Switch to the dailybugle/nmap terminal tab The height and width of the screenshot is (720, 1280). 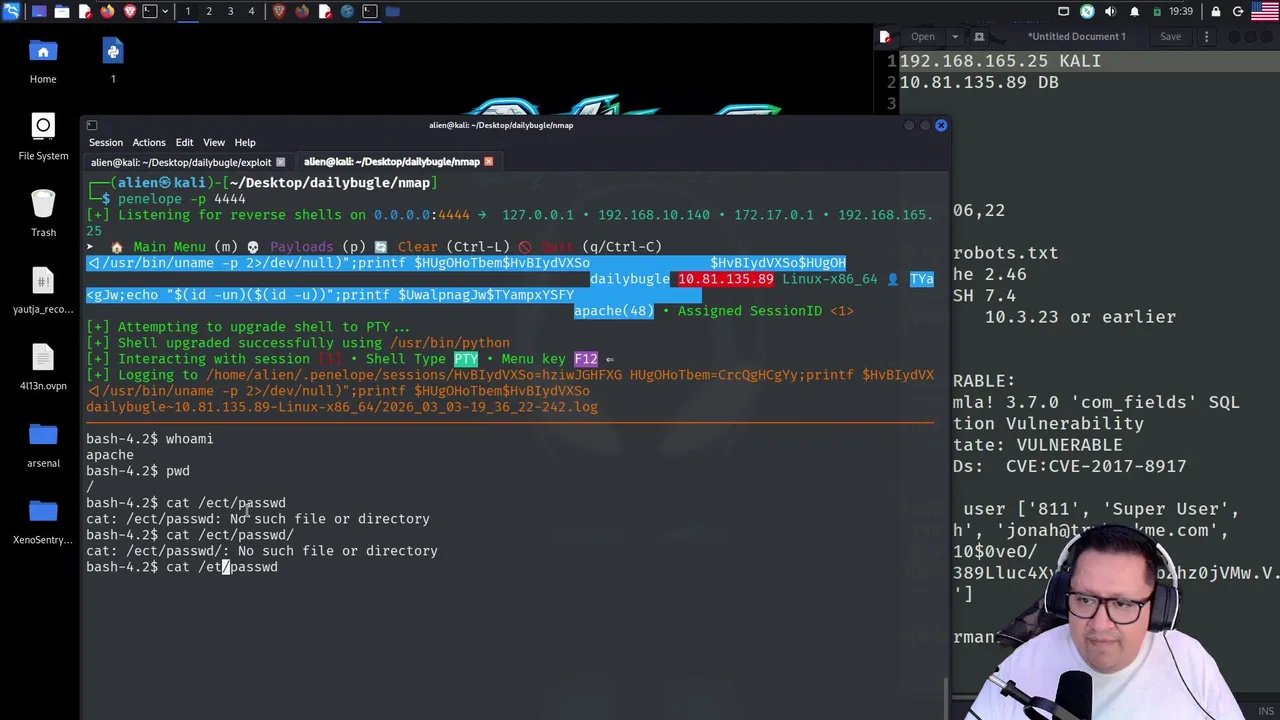tap(392, 161)
